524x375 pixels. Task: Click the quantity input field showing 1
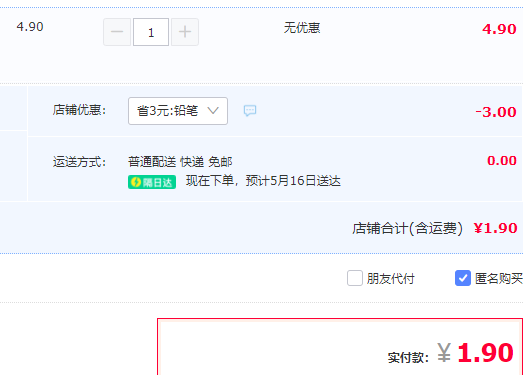click(151, 32)
